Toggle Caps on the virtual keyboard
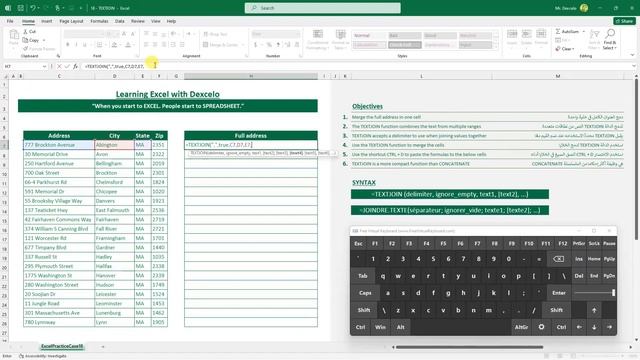 [365, 293]
